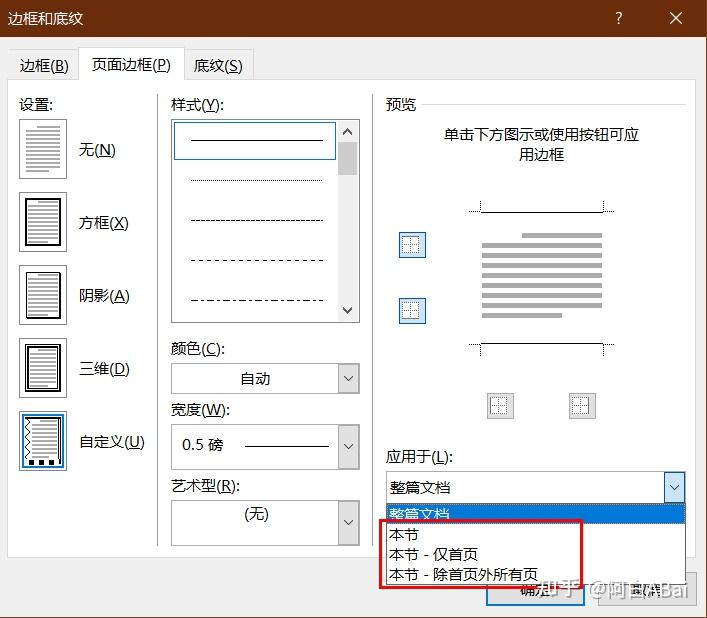Image resolution: width=707 pixels, height=618 pixels.
Task: Toggle the bottom border preview button
Action: pos(412,311)
